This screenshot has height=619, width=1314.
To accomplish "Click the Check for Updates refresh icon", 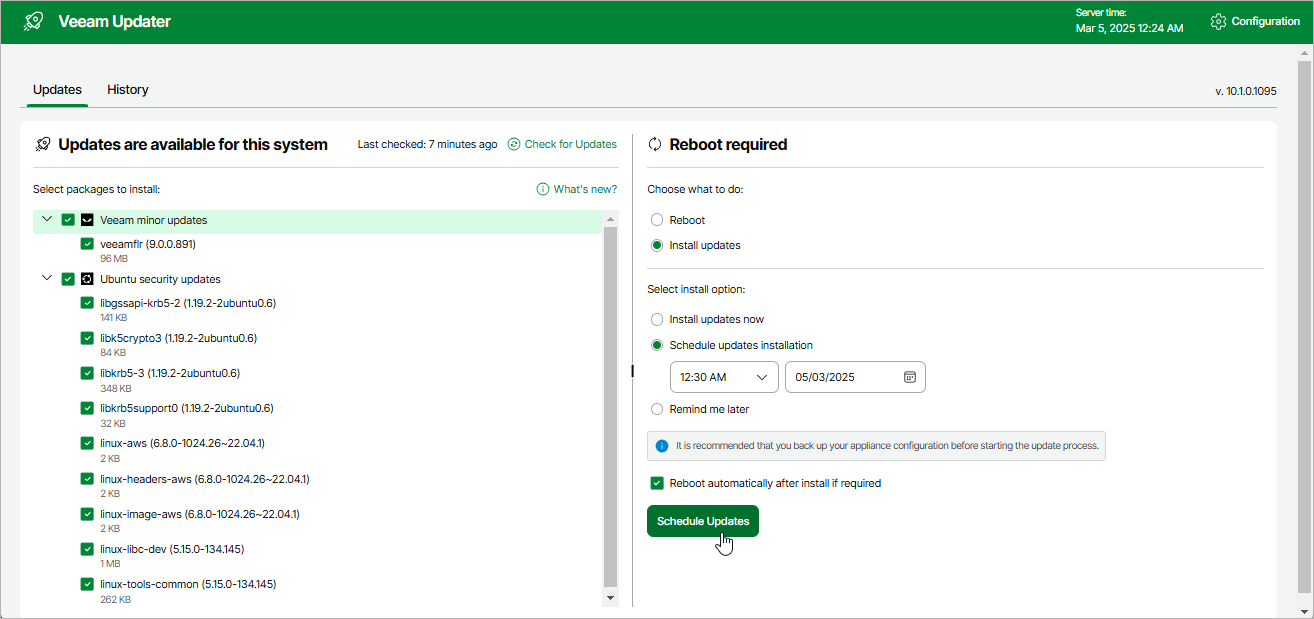I will 514,144.
